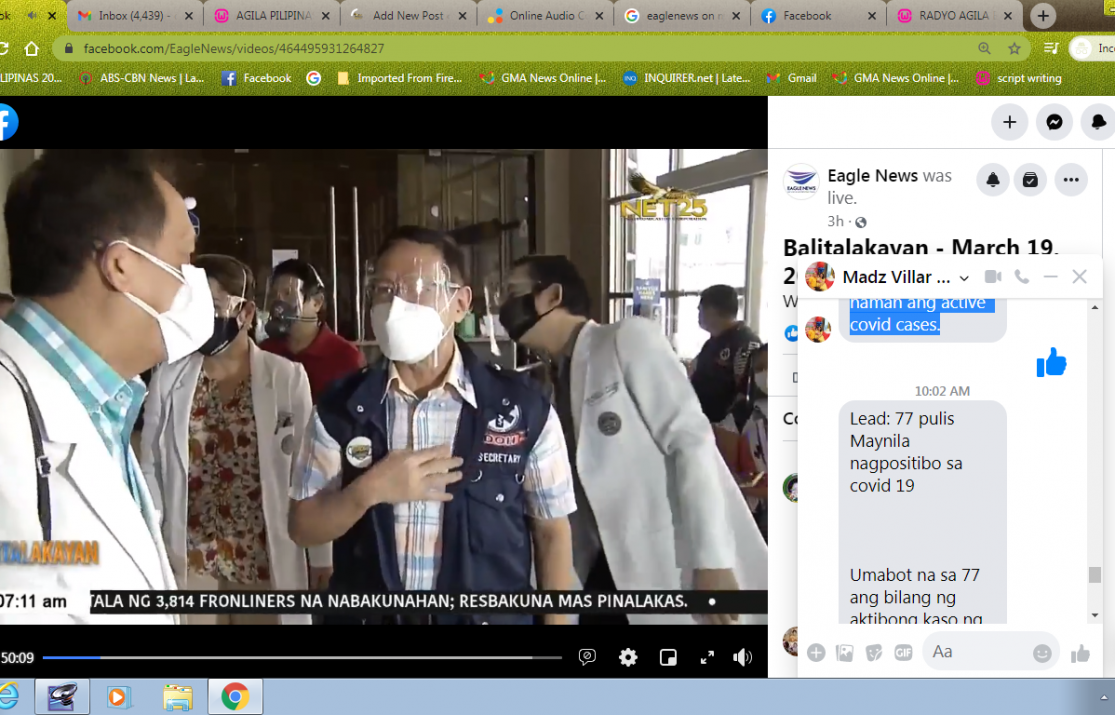The height and width of the screenshot is (715, 1115).
Task: Start video call with Madz Villar
Action: coord(993,277)
